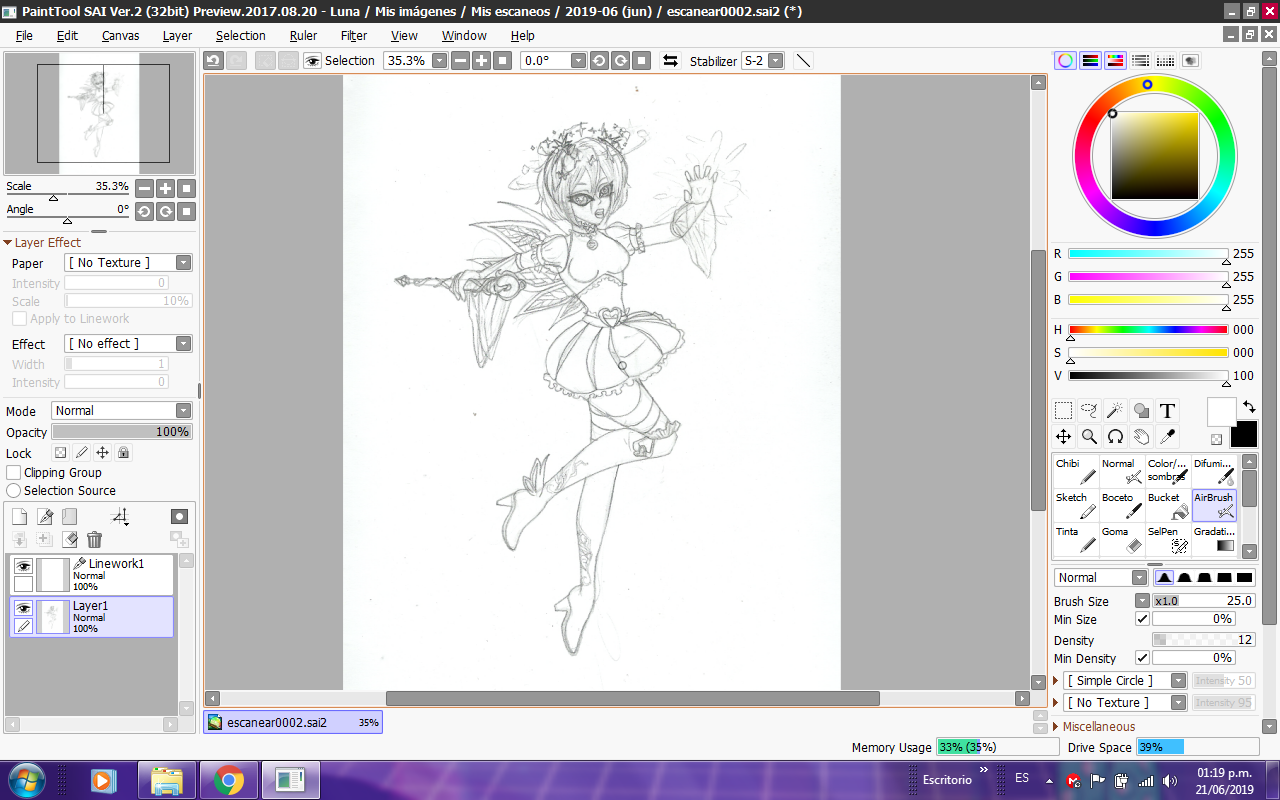Toggle the Min Size checkbox

1142,619
